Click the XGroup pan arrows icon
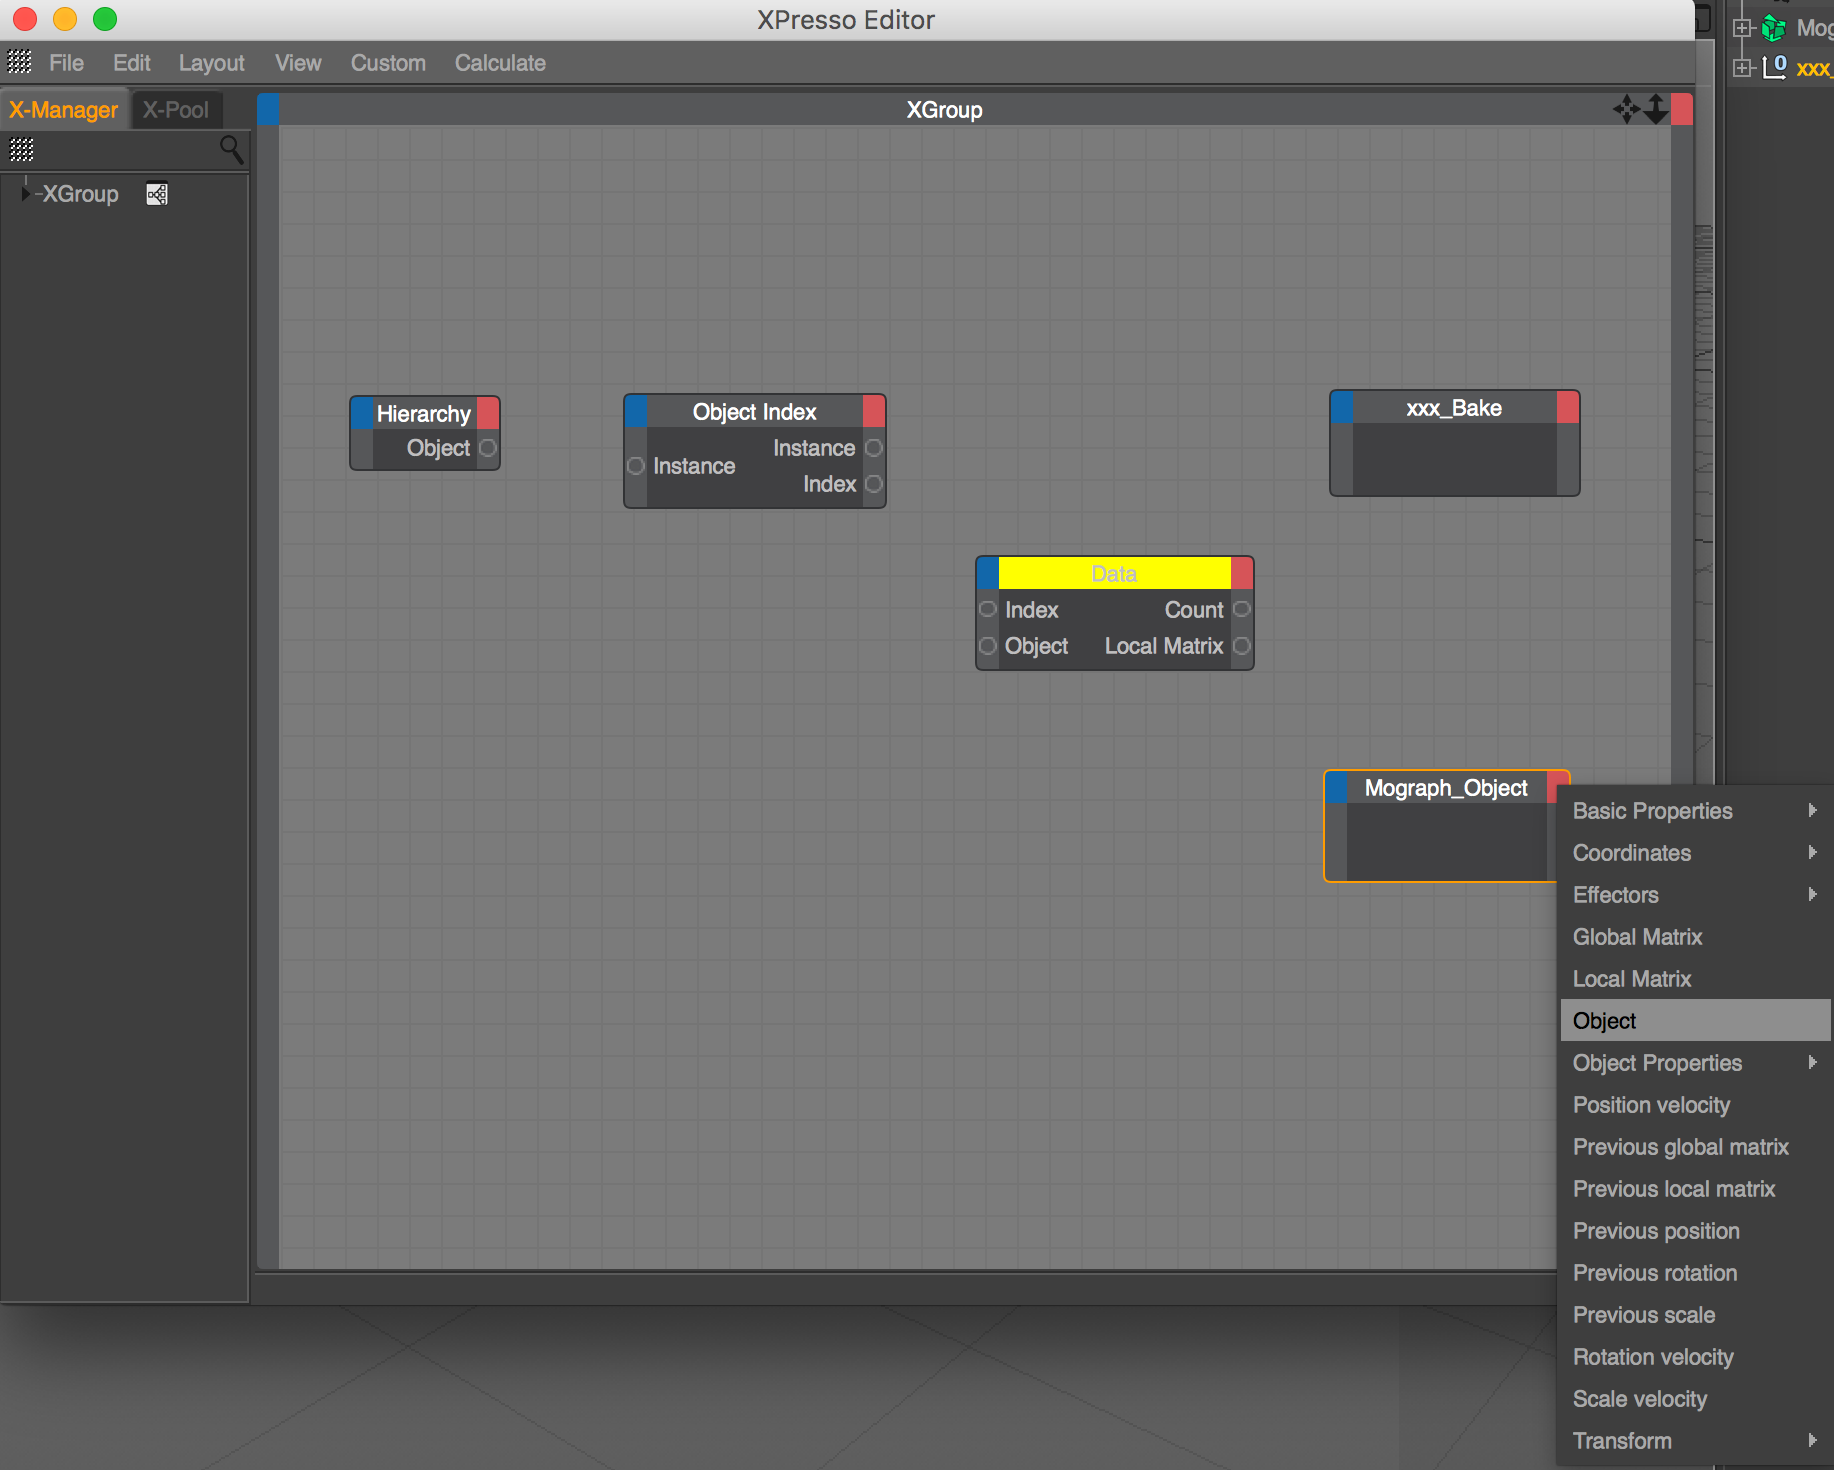 click(x=1626, y=109)
